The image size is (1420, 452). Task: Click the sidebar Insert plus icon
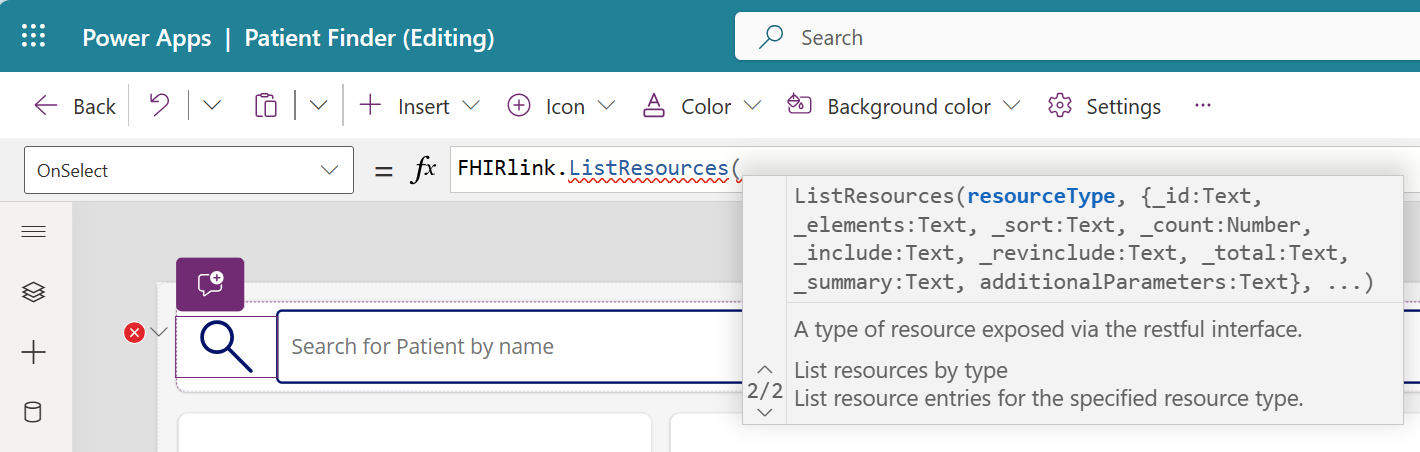[34, 352]
